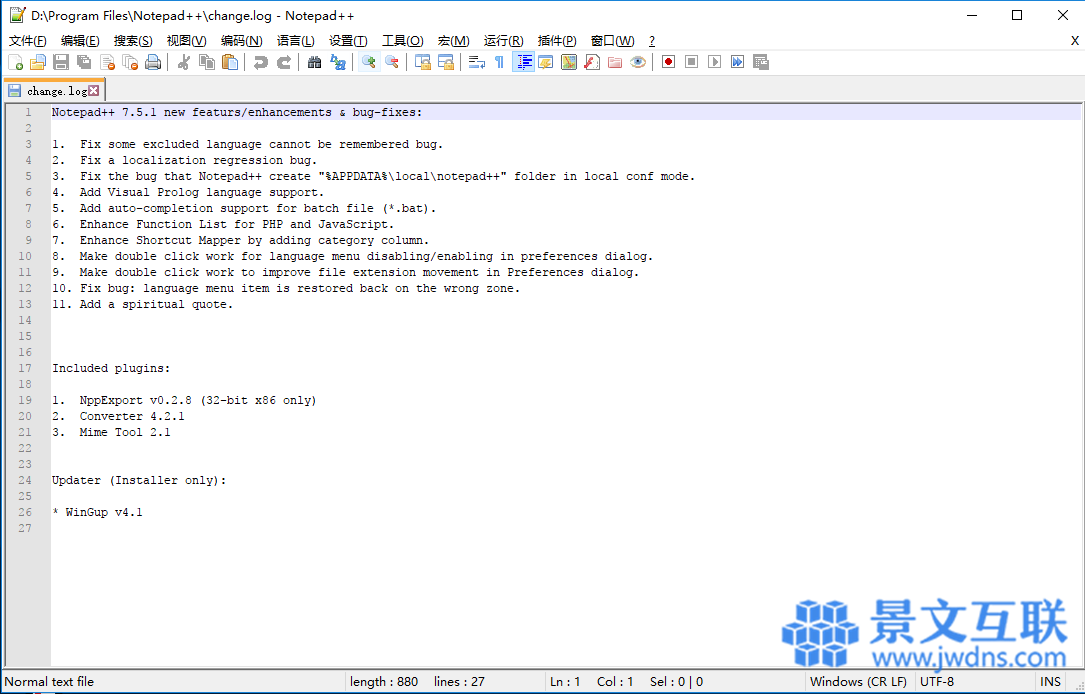The width and height of the screenshot is (1085, 694).
Task: Toggle Show All Characters pilcrow icon
Action: tap(500, 62)
